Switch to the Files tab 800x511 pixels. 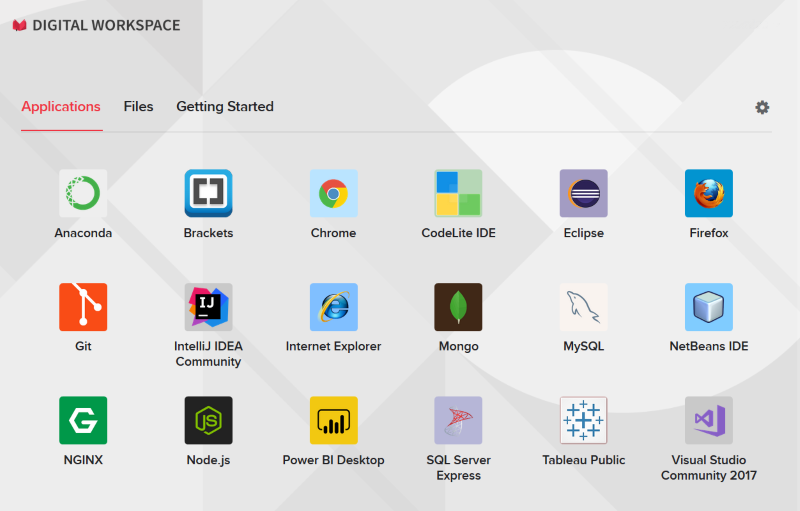pos(138,106)
